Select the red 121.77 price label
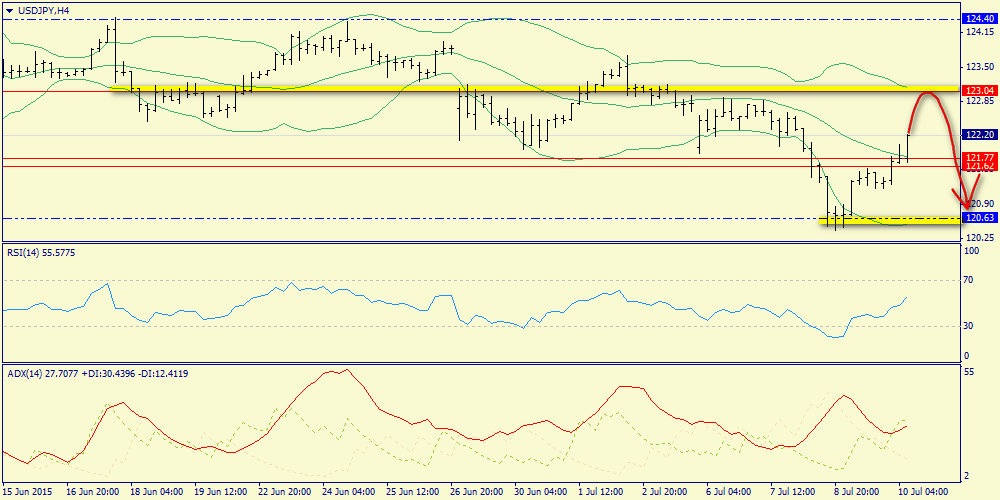Screen dimensions: 1000x500 pyautogui.click(x=976, y=157)
